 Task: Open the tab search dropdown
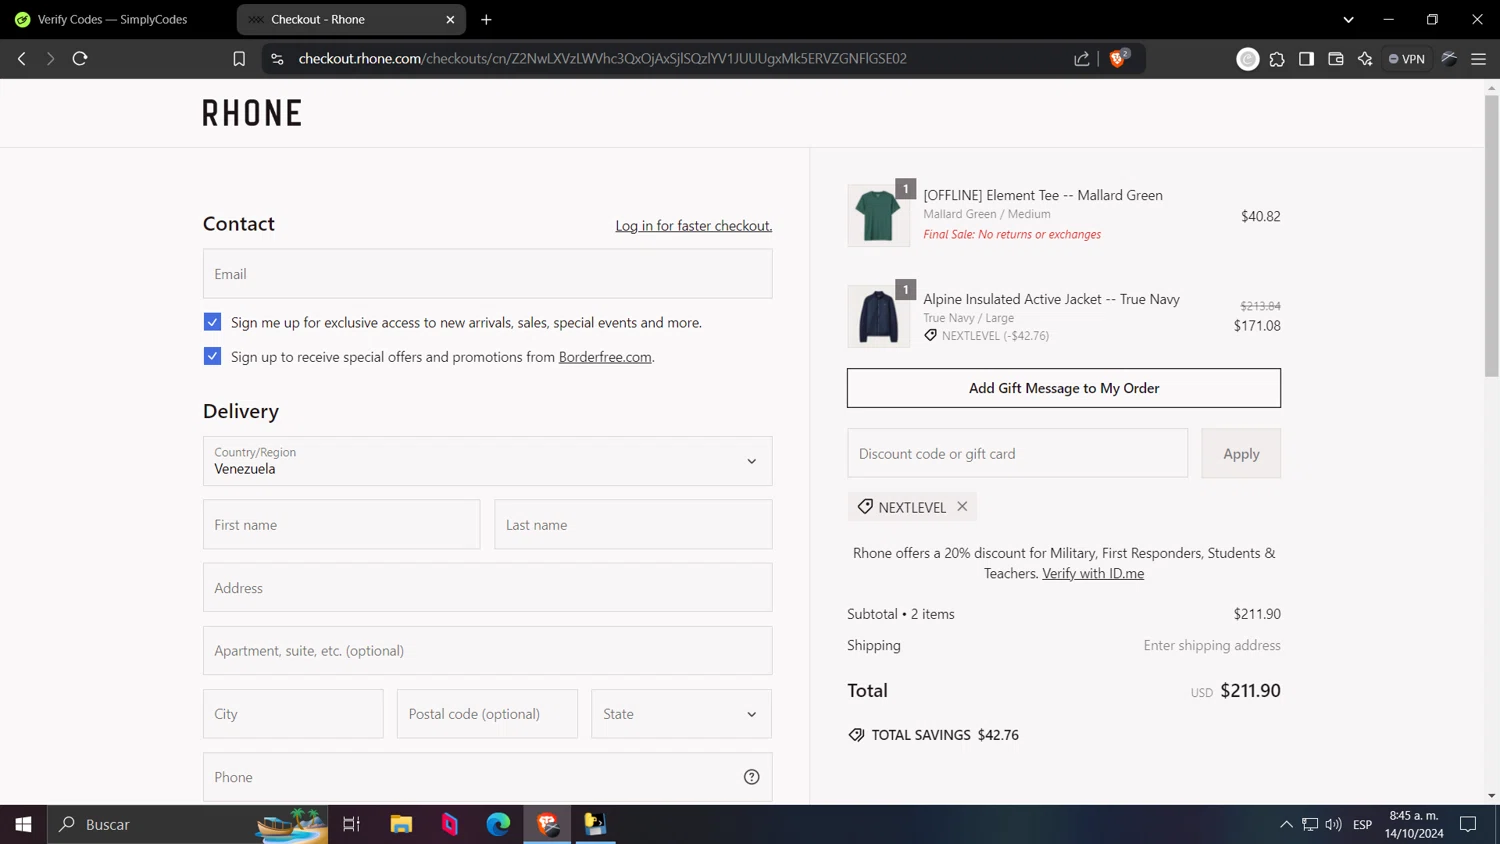click(1348, 19)
